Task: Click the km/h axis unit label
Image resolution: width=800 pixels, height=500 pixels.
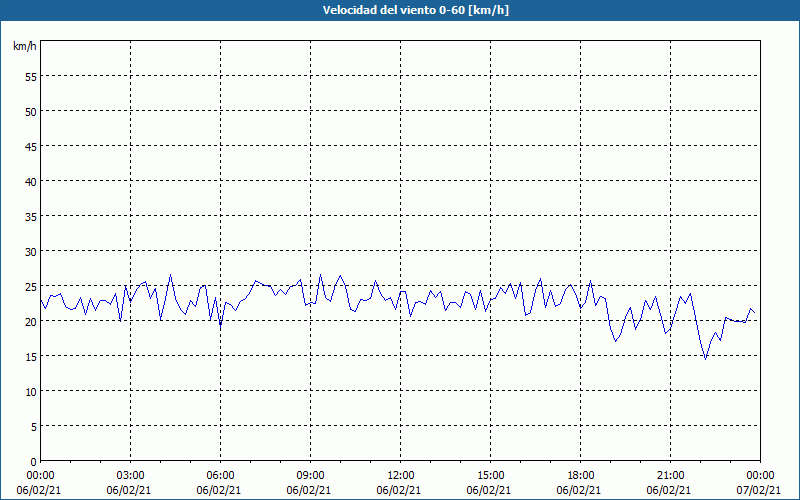Action: [24, 46]
